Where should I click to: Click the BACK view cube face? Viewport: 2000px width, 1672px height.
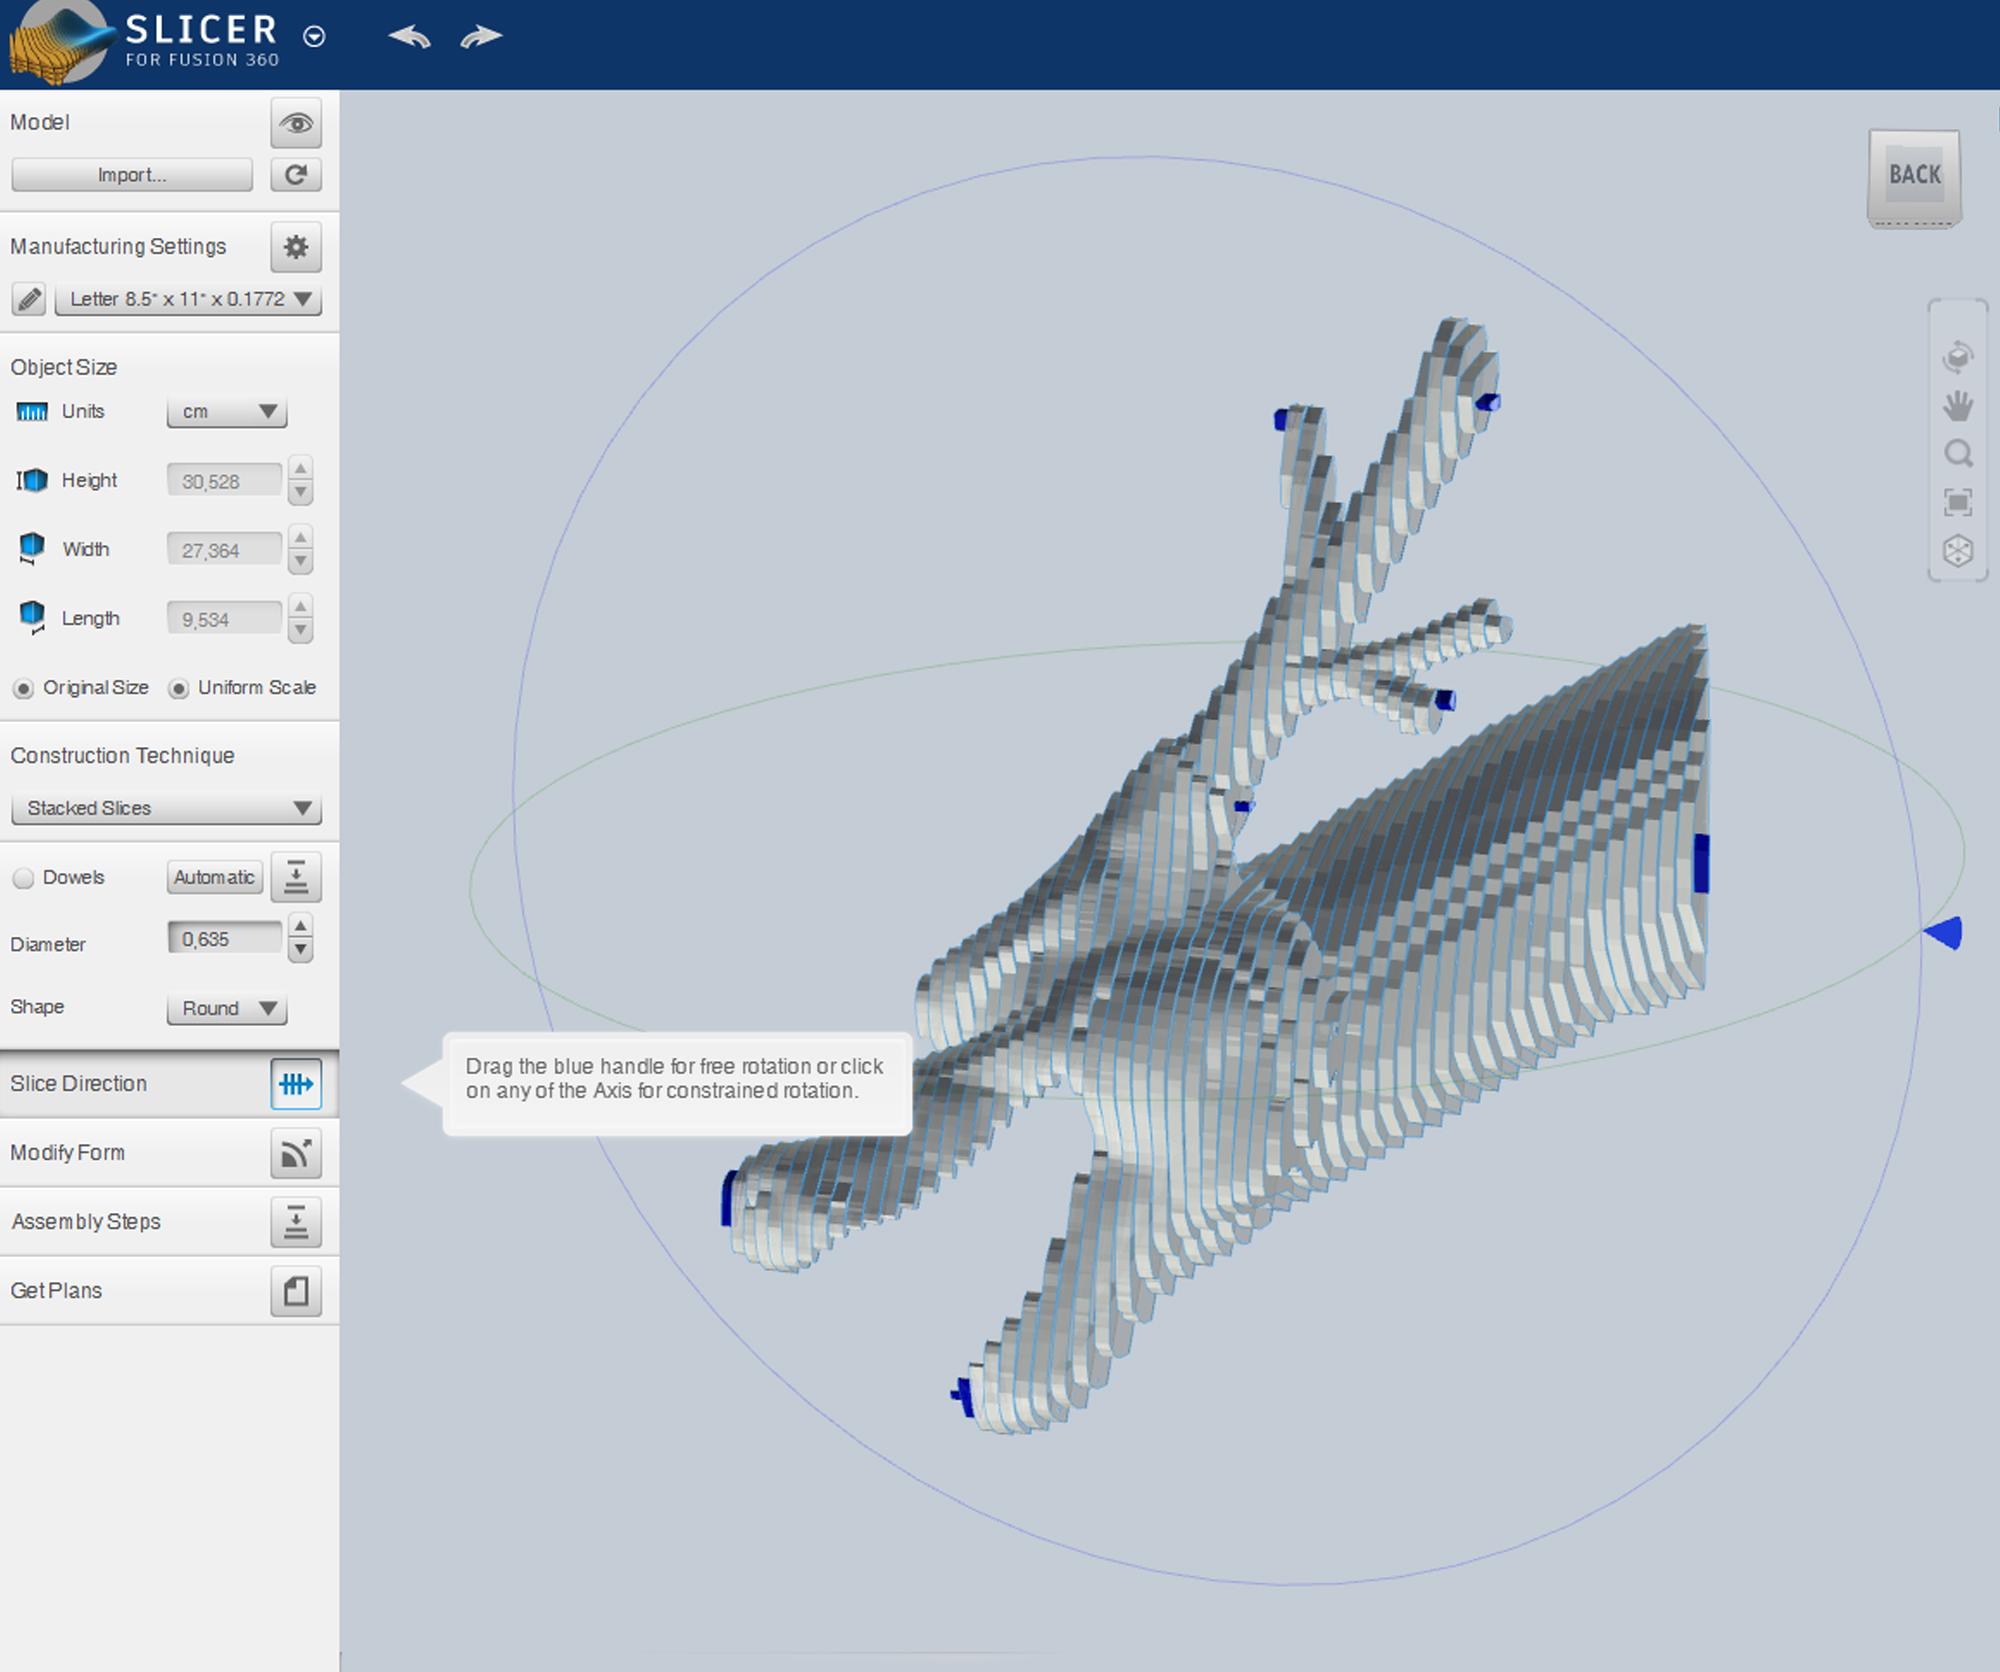point(1913,175)
